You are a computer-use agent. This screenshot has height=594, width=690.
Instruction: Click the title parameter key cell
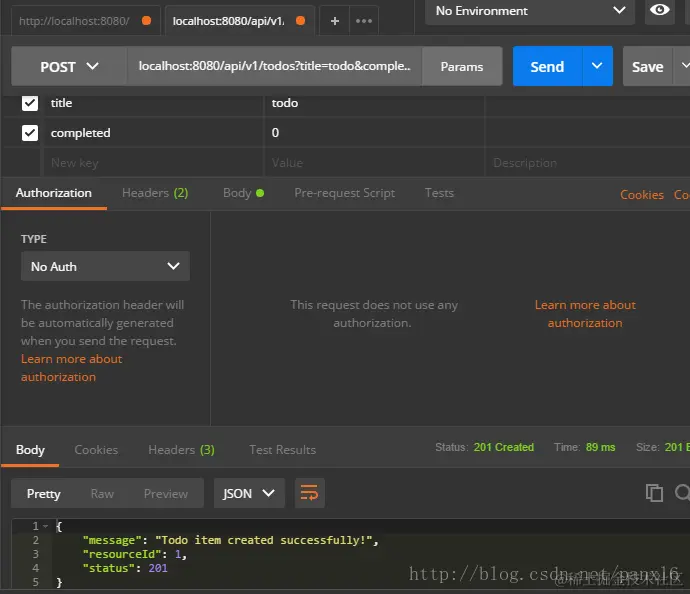click(x=154, y=103)
